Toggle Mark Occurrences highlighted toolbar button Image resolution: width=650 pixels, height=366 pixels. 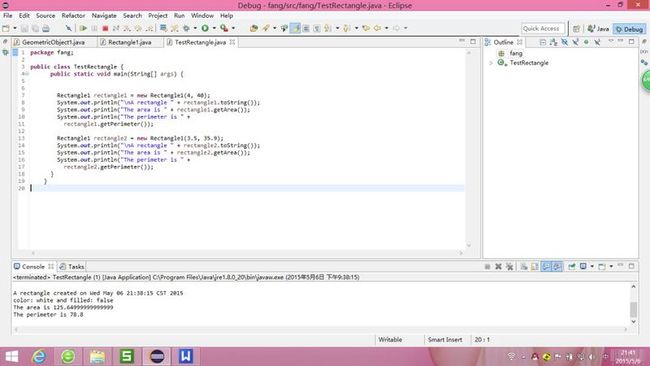pos(296,28)
